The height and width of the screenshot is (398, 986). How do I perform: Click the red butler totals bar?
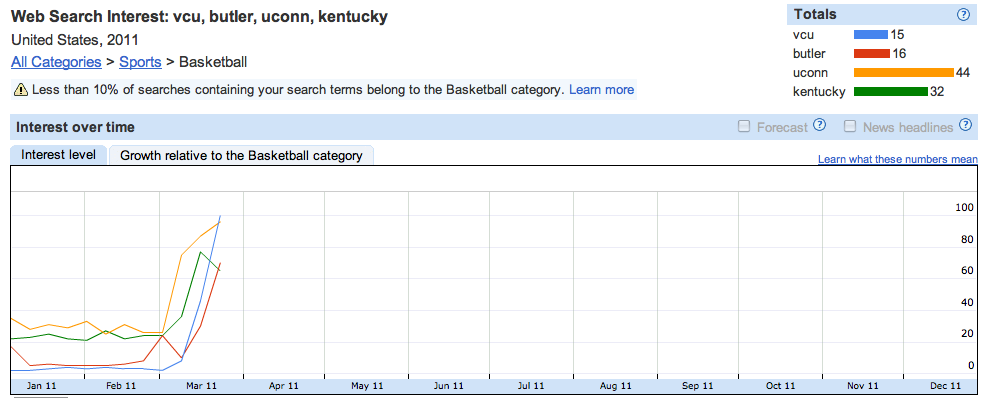[x=872, y=53]
